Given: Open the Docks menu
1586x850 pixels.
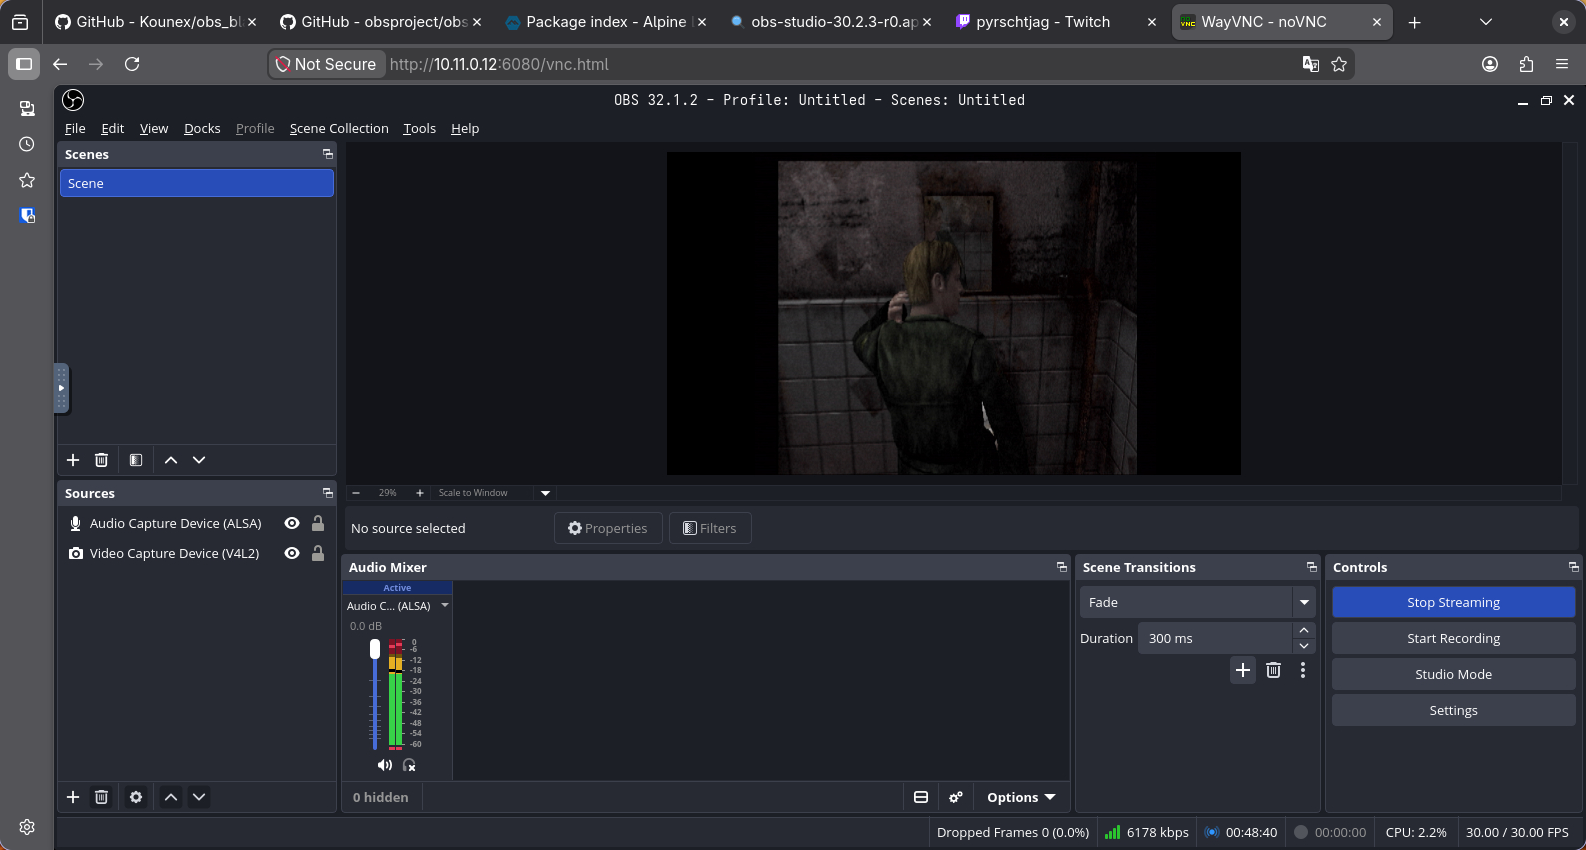Looking at the screenshot, I should [x=202, y=128].
